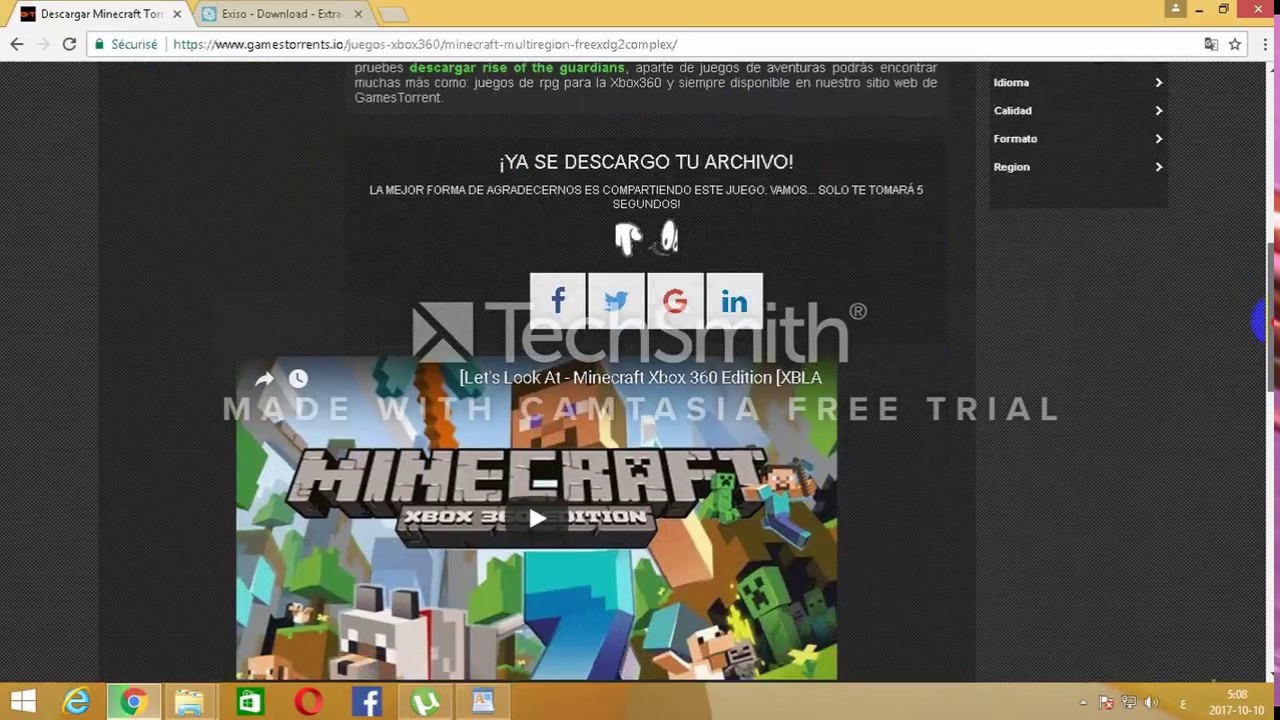Expand the Idioma filter
1280x720 pixels.
pyautogui.click(x=1078, y=83)
